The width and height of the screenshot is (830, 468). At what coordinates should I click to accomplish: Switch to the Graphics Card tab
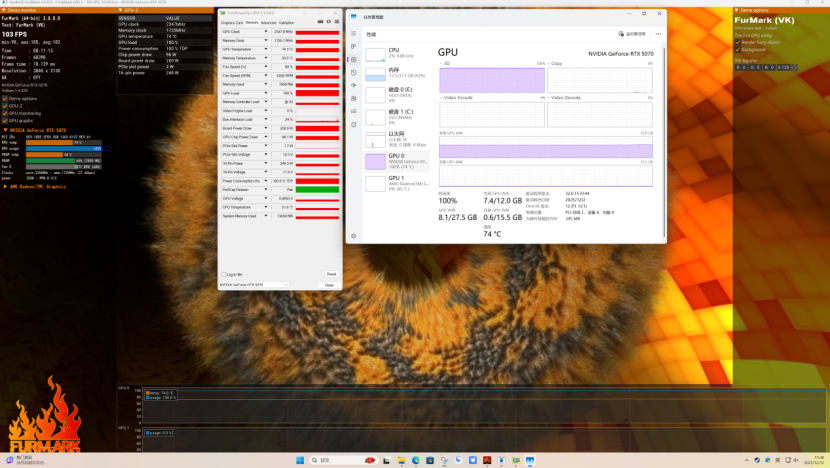(231, 22)
